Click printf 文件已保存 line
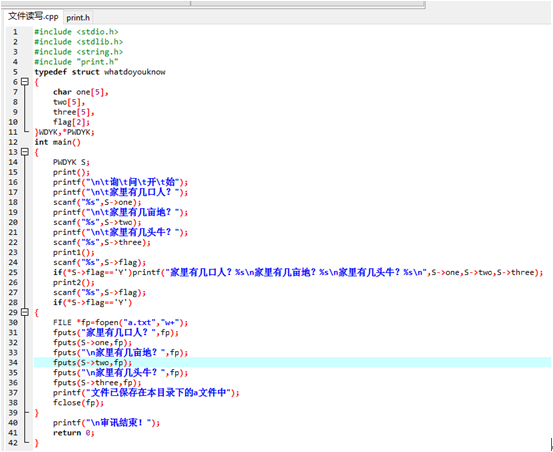 tap(146, 393)
